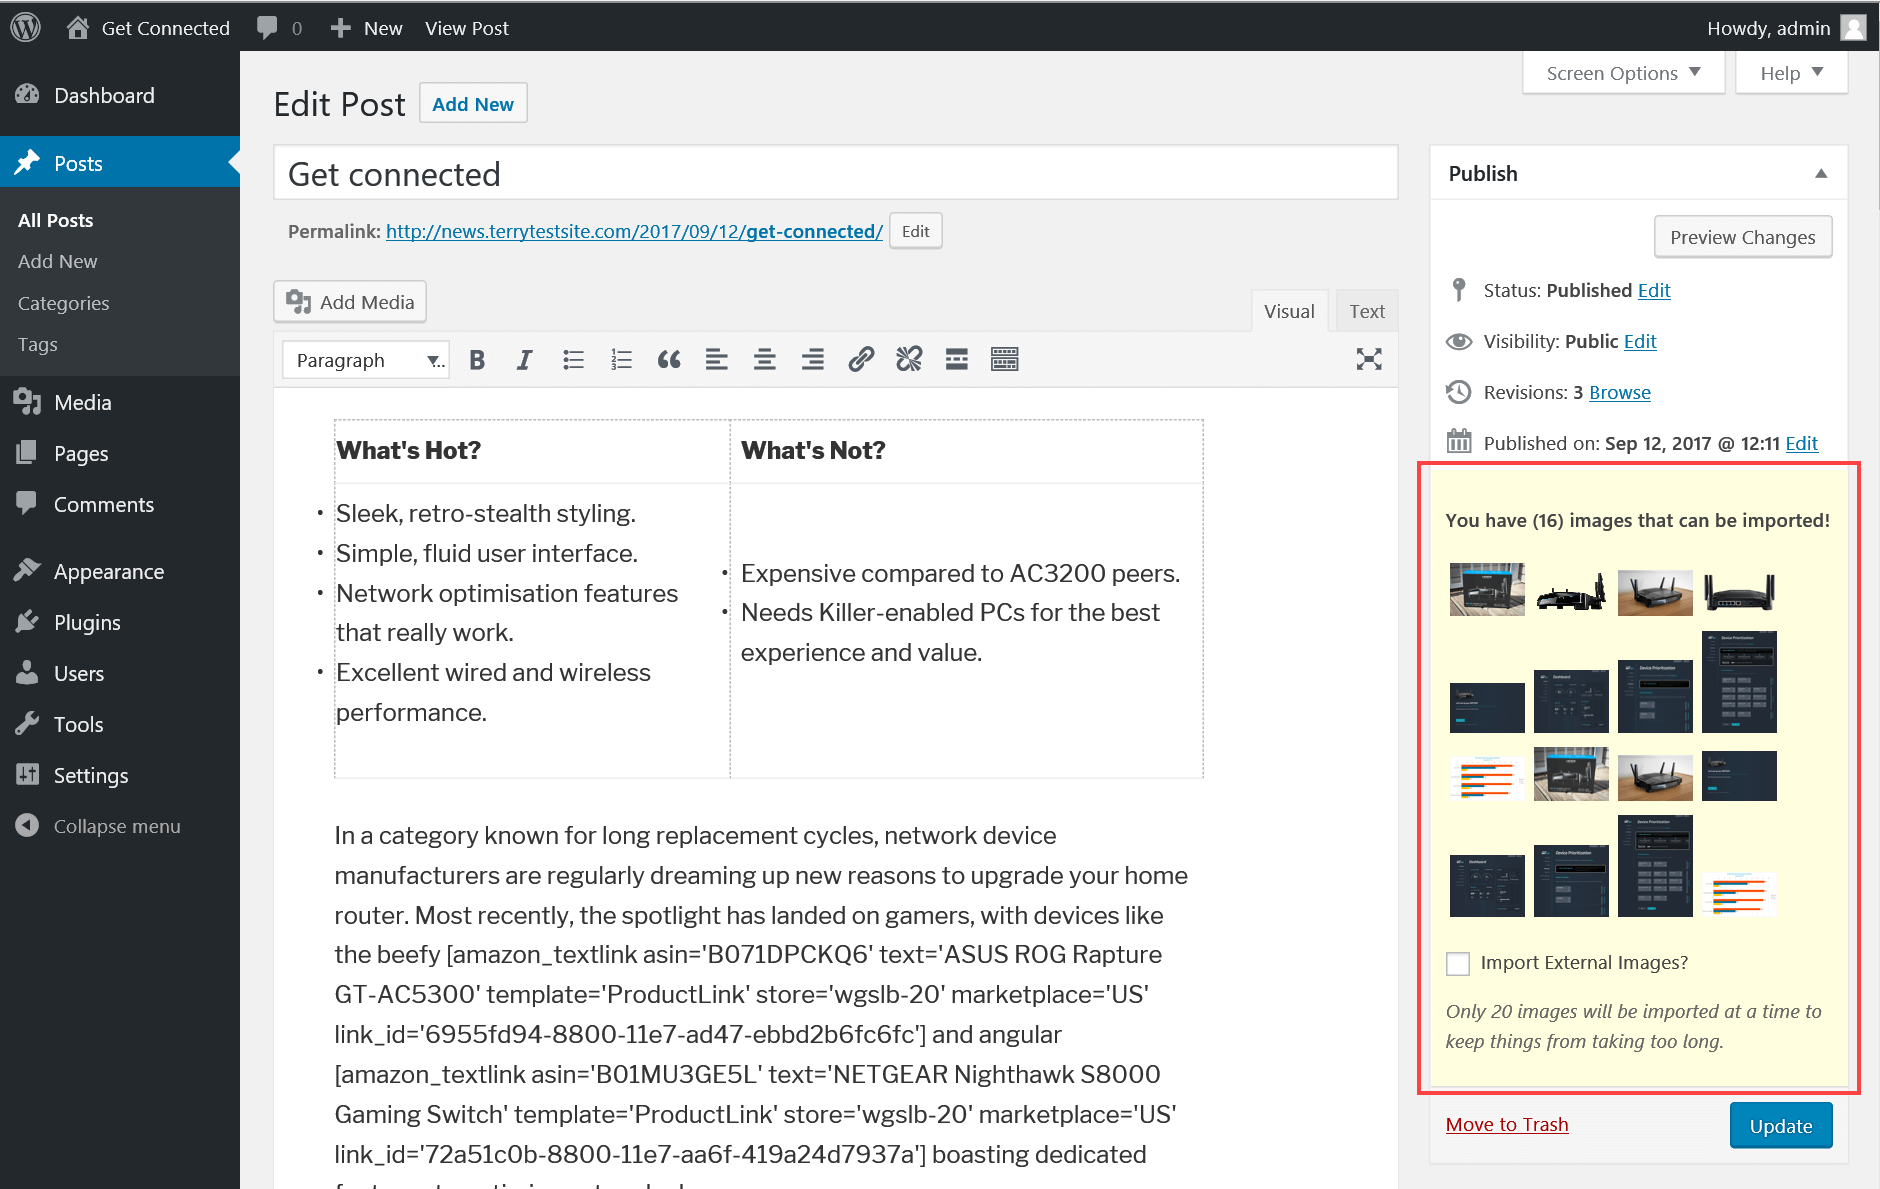Toggle italic formatting
This screenshot has width=1880, height=1189.
pos(524,360)
